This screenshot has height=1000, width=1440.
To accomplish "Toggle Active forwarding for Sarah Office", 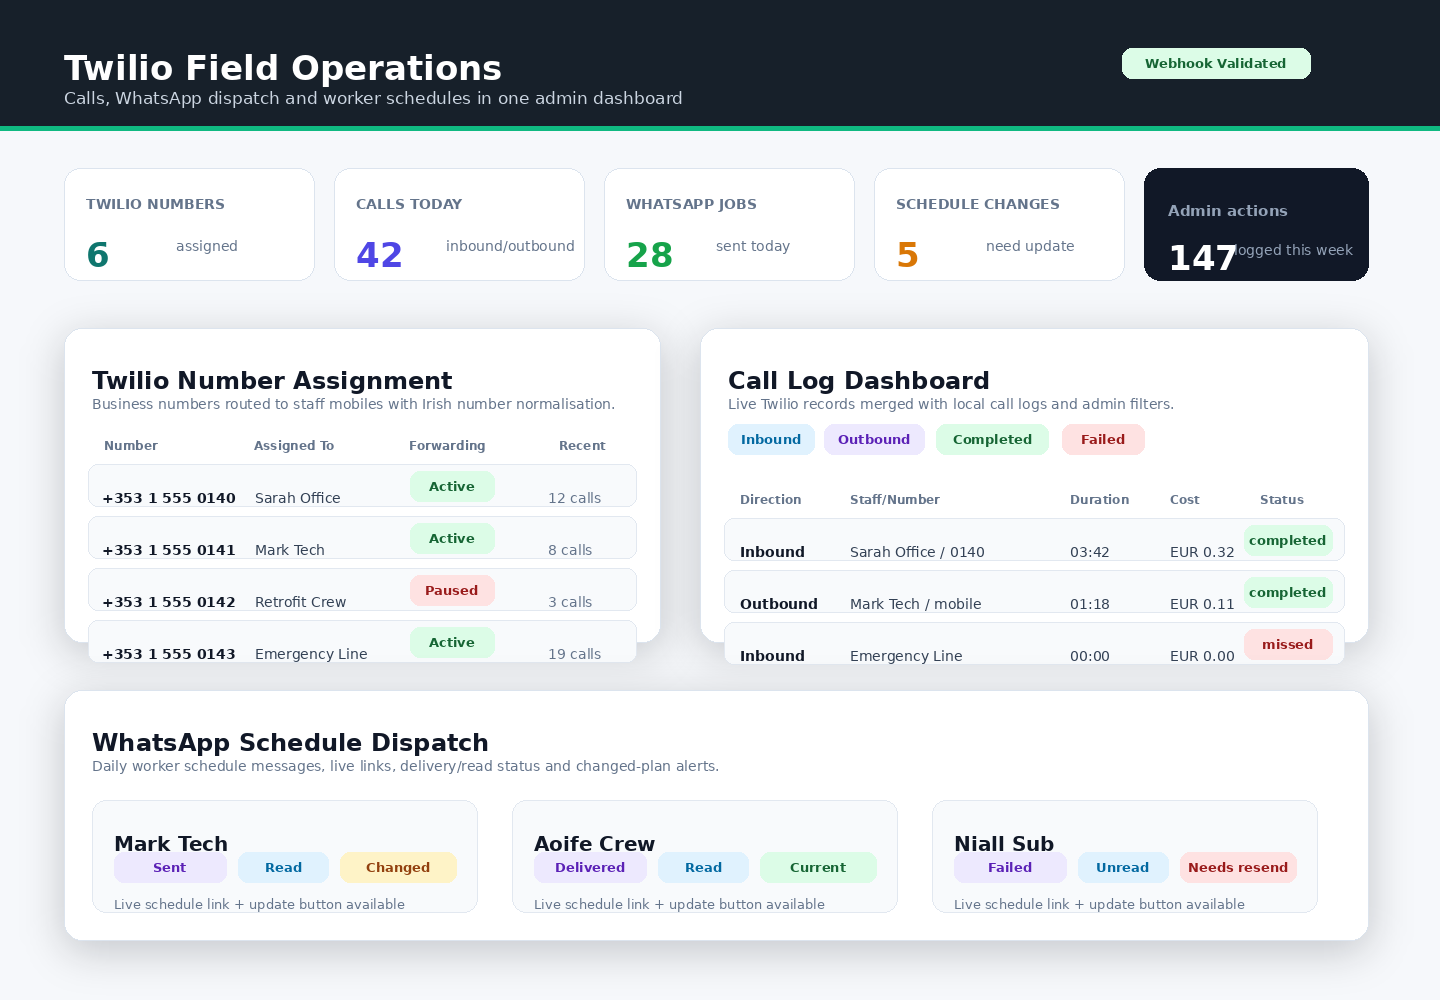I will tap(452, 486).
